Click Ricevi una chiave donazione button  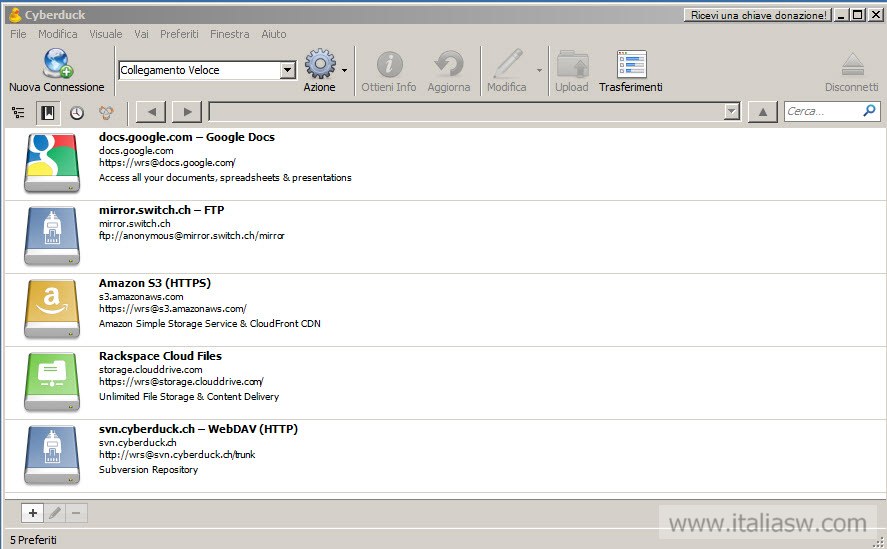tap(758, 15)
